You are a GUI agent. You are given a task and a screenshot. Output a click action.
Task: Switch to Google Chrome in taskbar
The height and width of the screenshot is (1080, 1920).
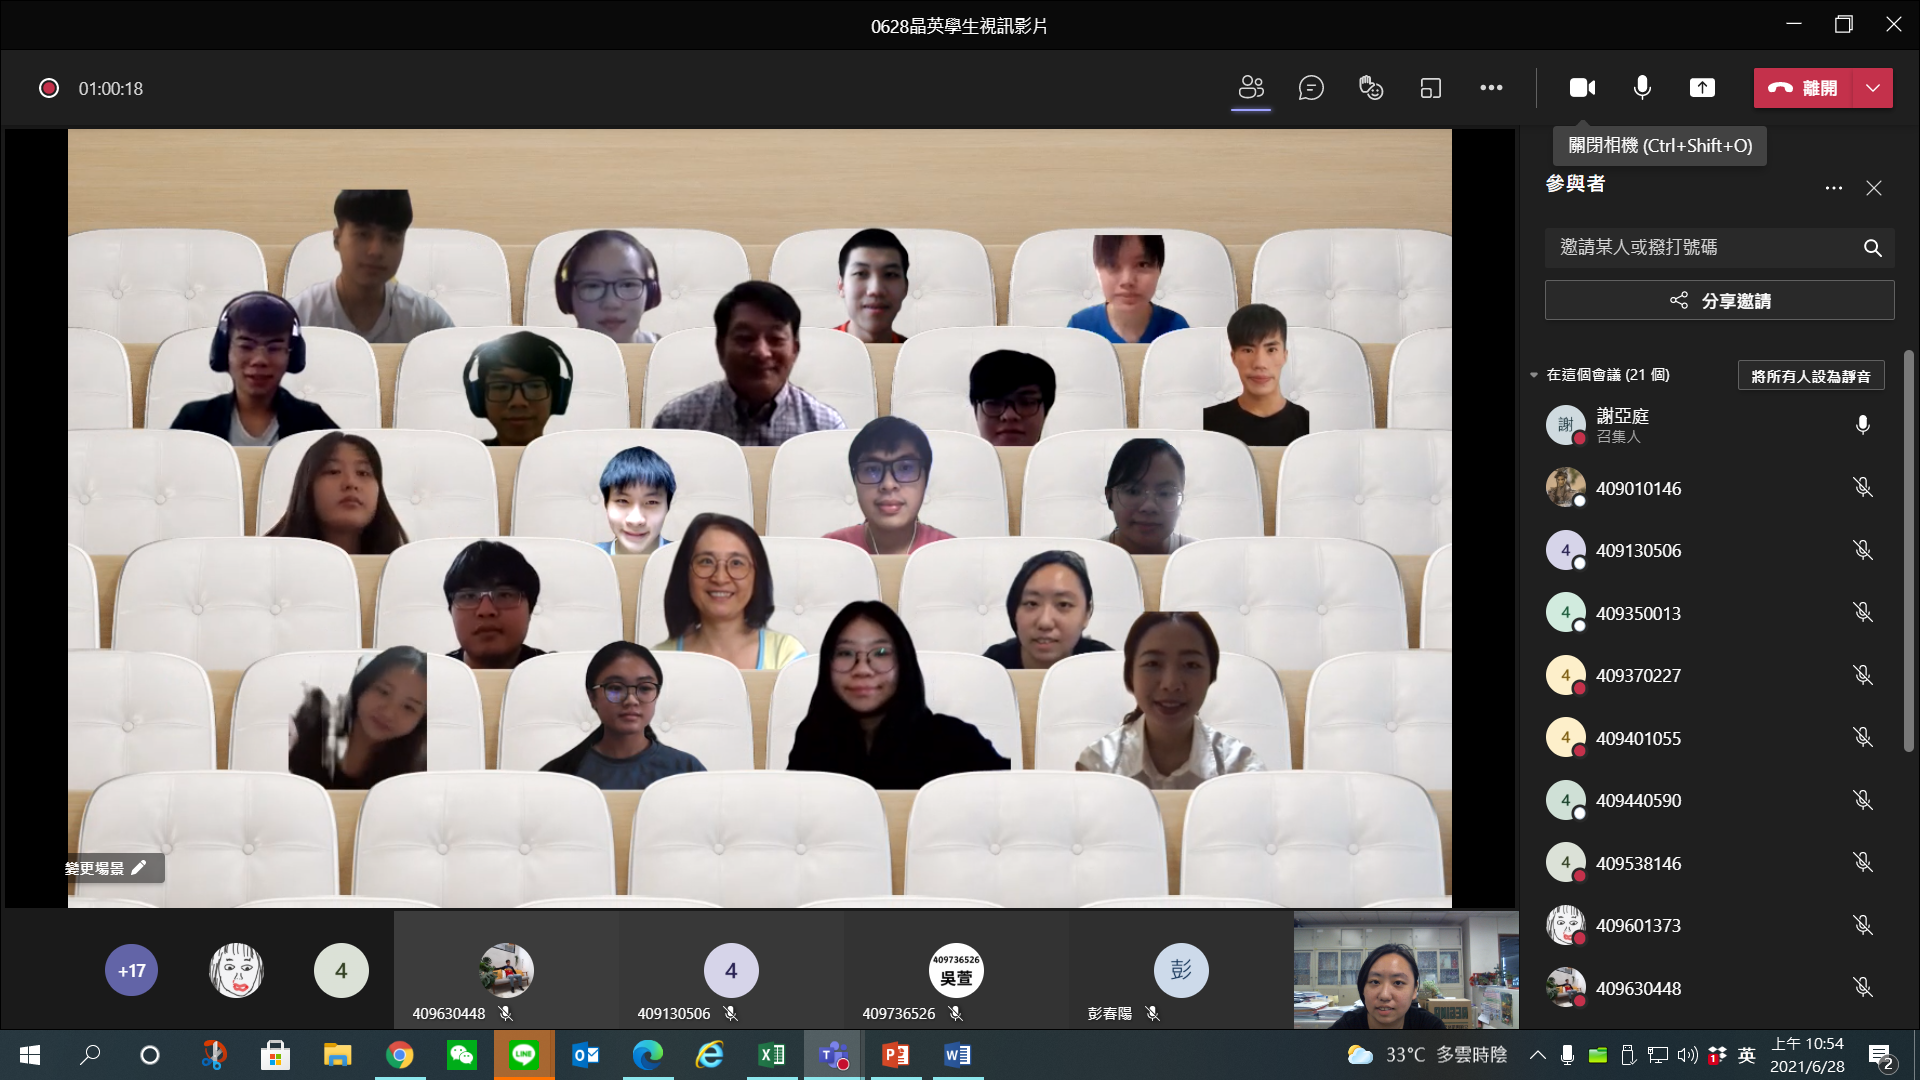coord(399,1055)
